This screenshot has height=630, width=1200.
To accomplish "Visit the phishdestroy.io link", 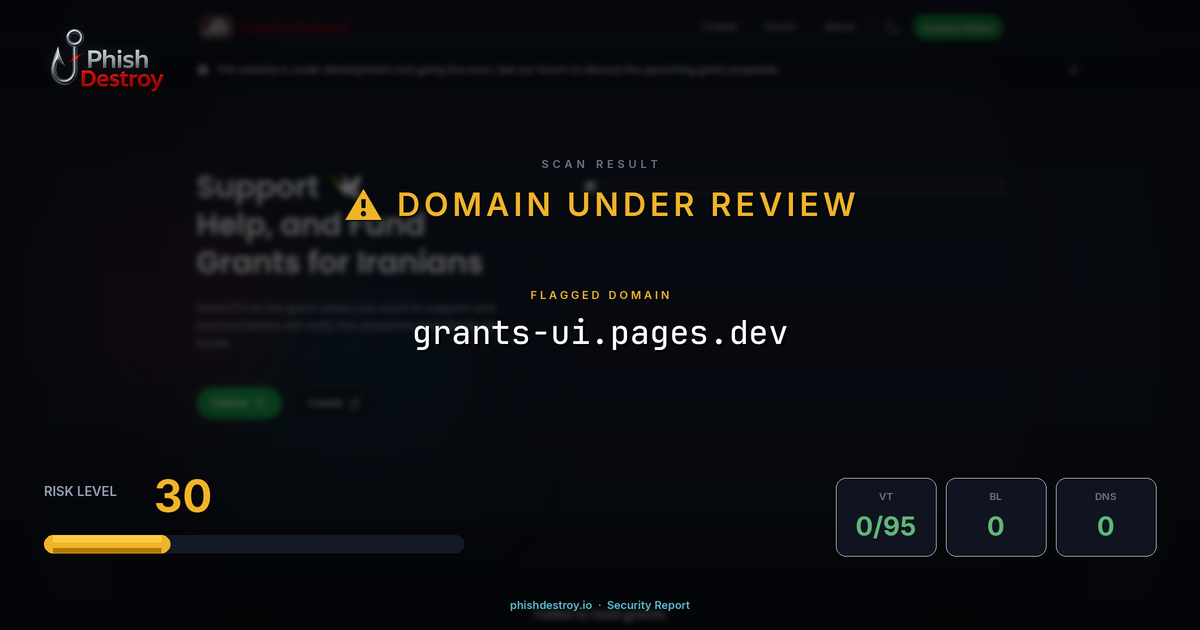I will click(550, 605).
